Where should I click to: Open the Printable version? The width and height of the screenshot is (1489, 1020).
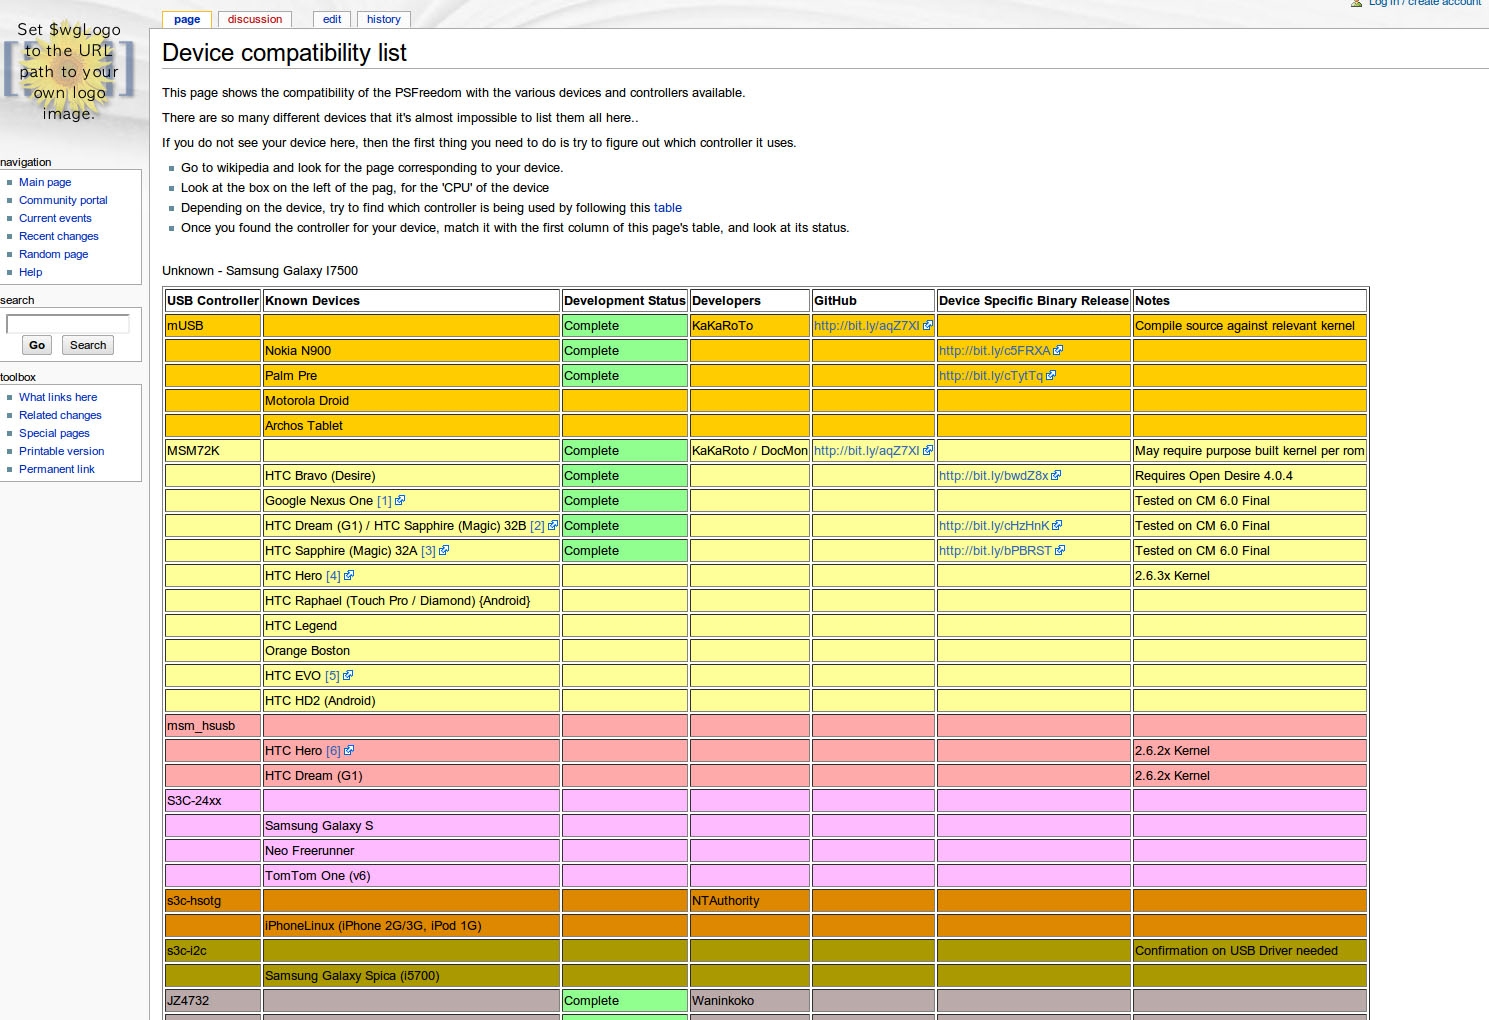point(61,451)
